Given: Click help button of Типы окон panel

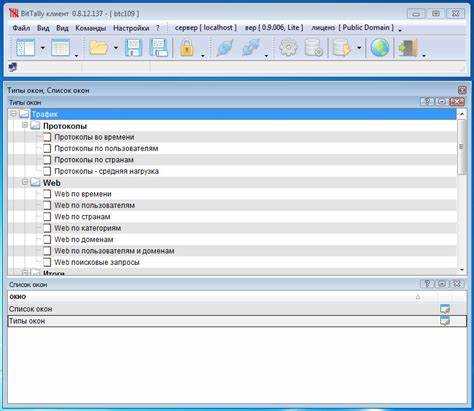Looking at the screenshot, I should 427,101.
